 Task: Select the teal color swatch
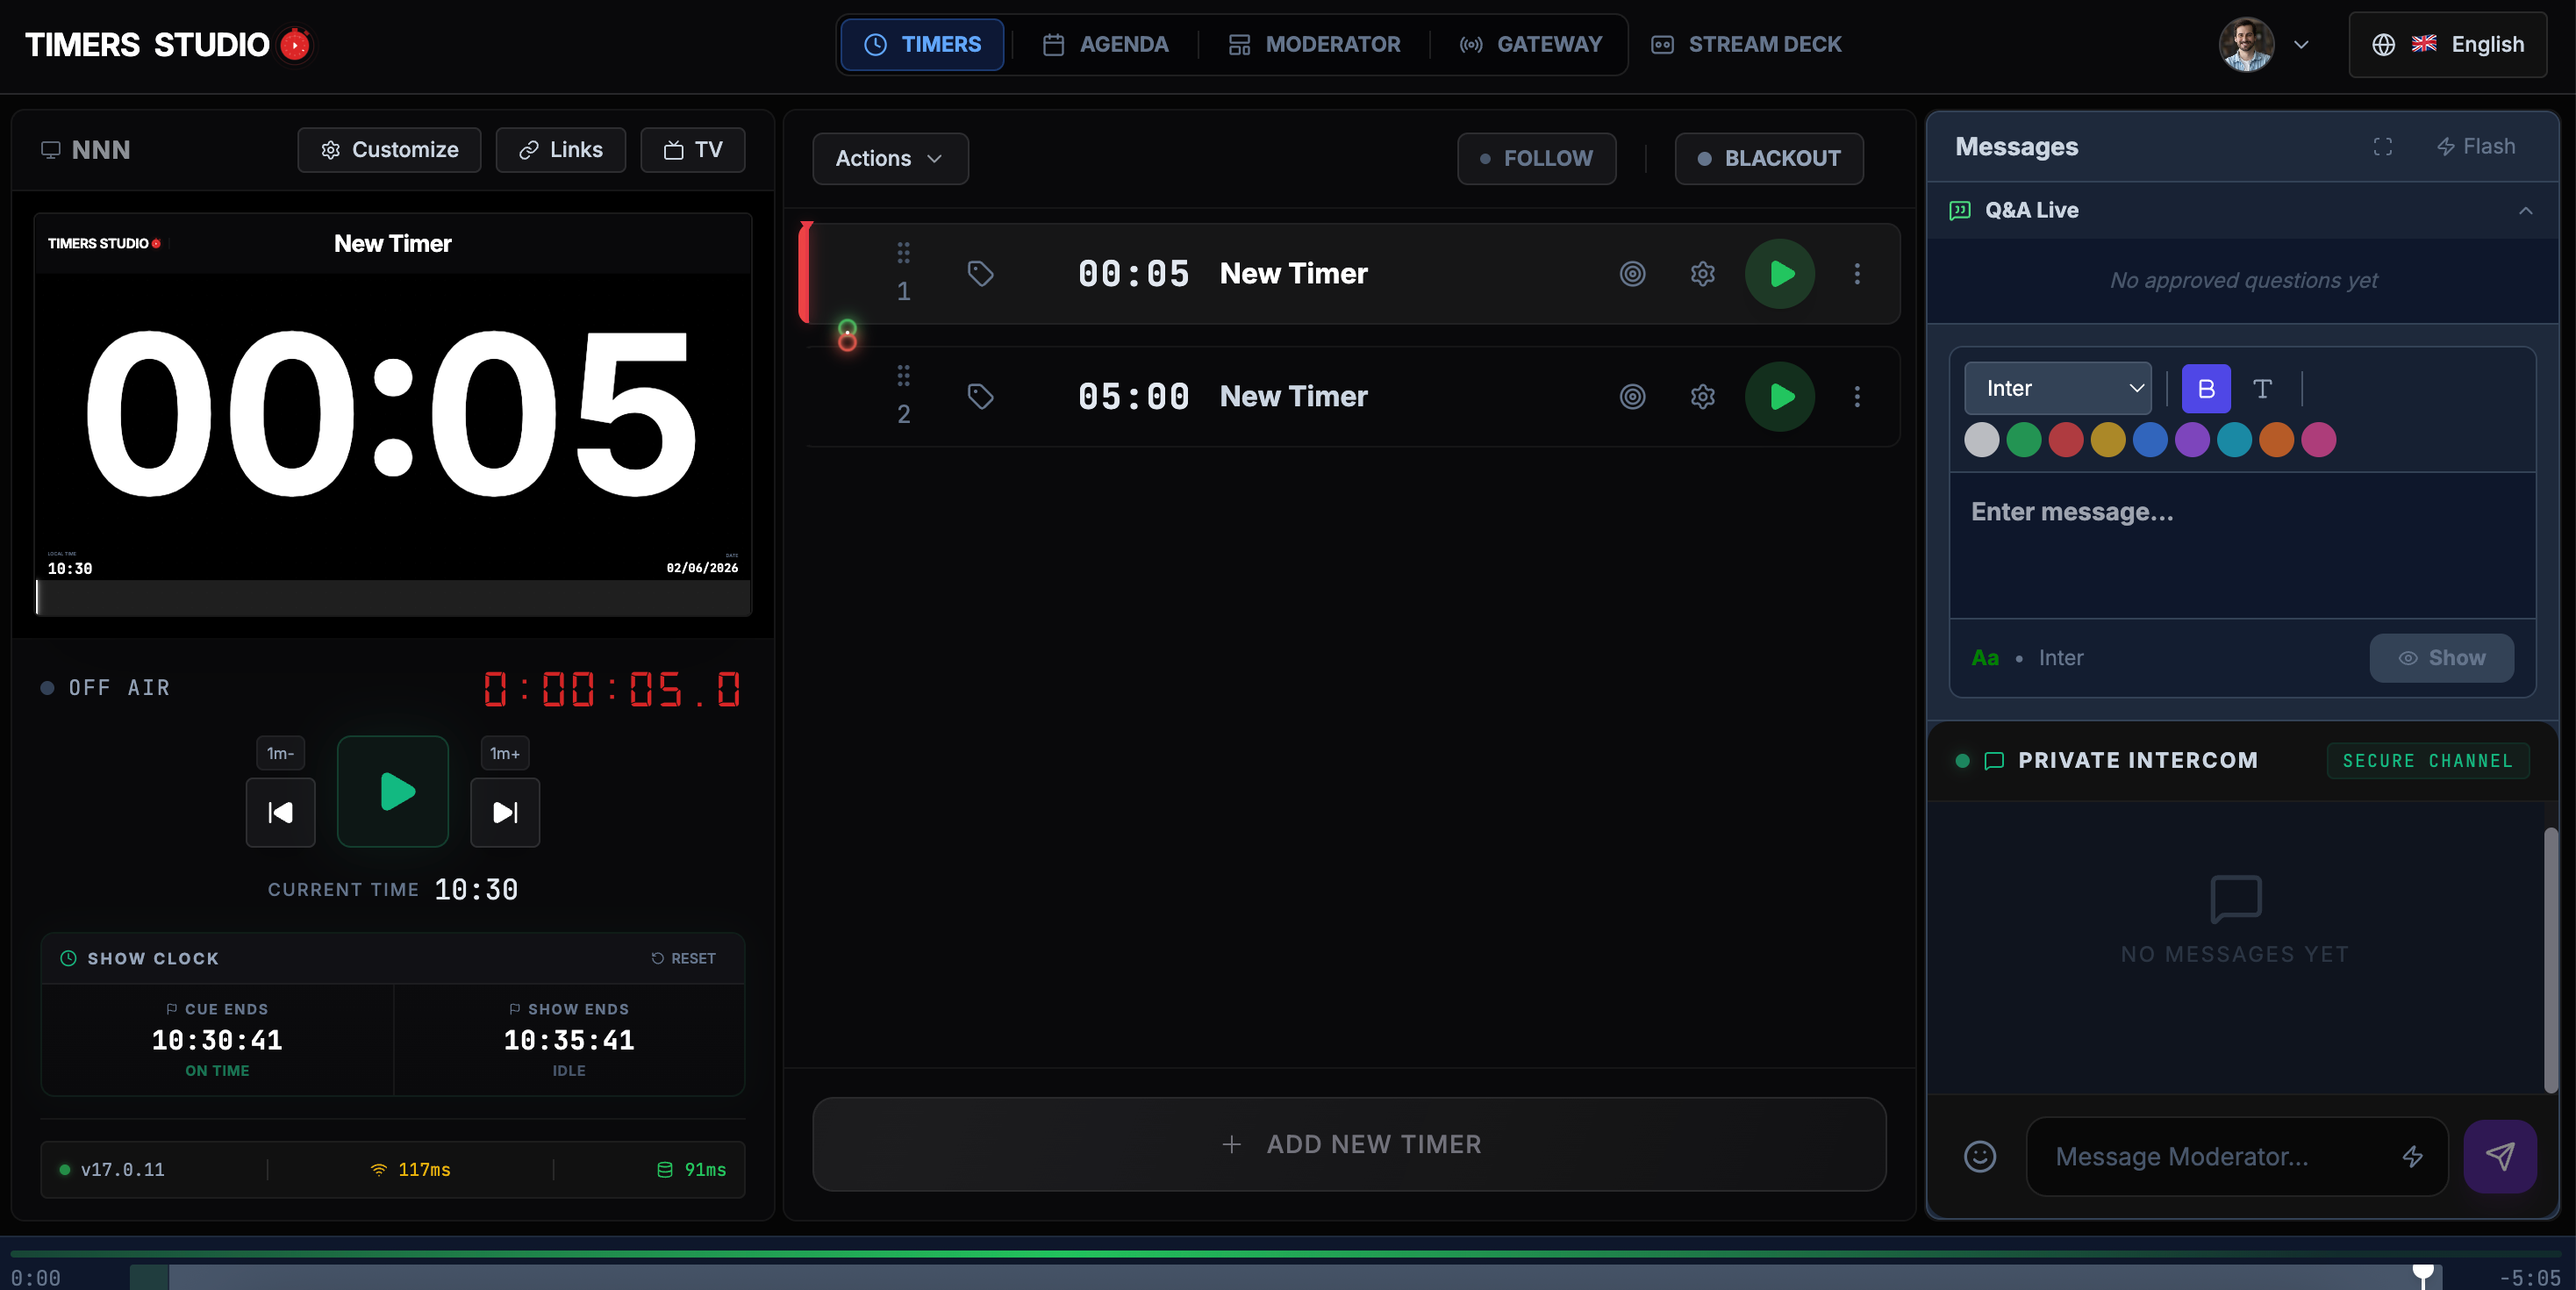click(2234, 439)
